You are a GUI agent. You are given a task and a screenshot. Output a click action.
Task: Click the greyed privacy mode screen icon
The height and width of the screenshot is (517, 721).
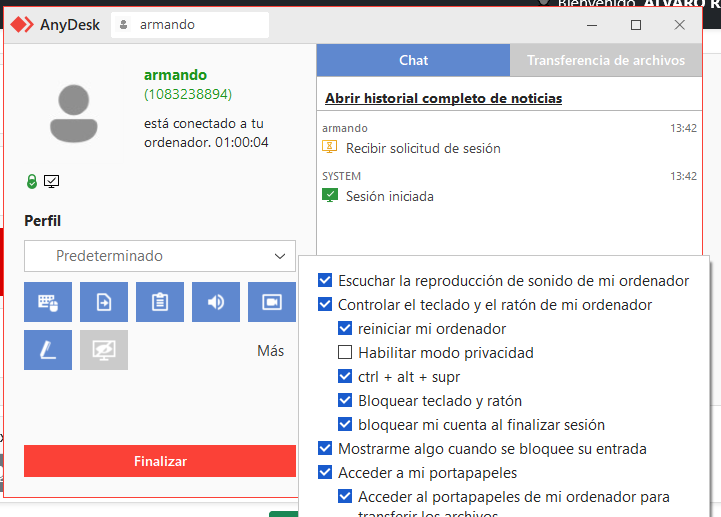pyautogui.click(x=104, y=350)
